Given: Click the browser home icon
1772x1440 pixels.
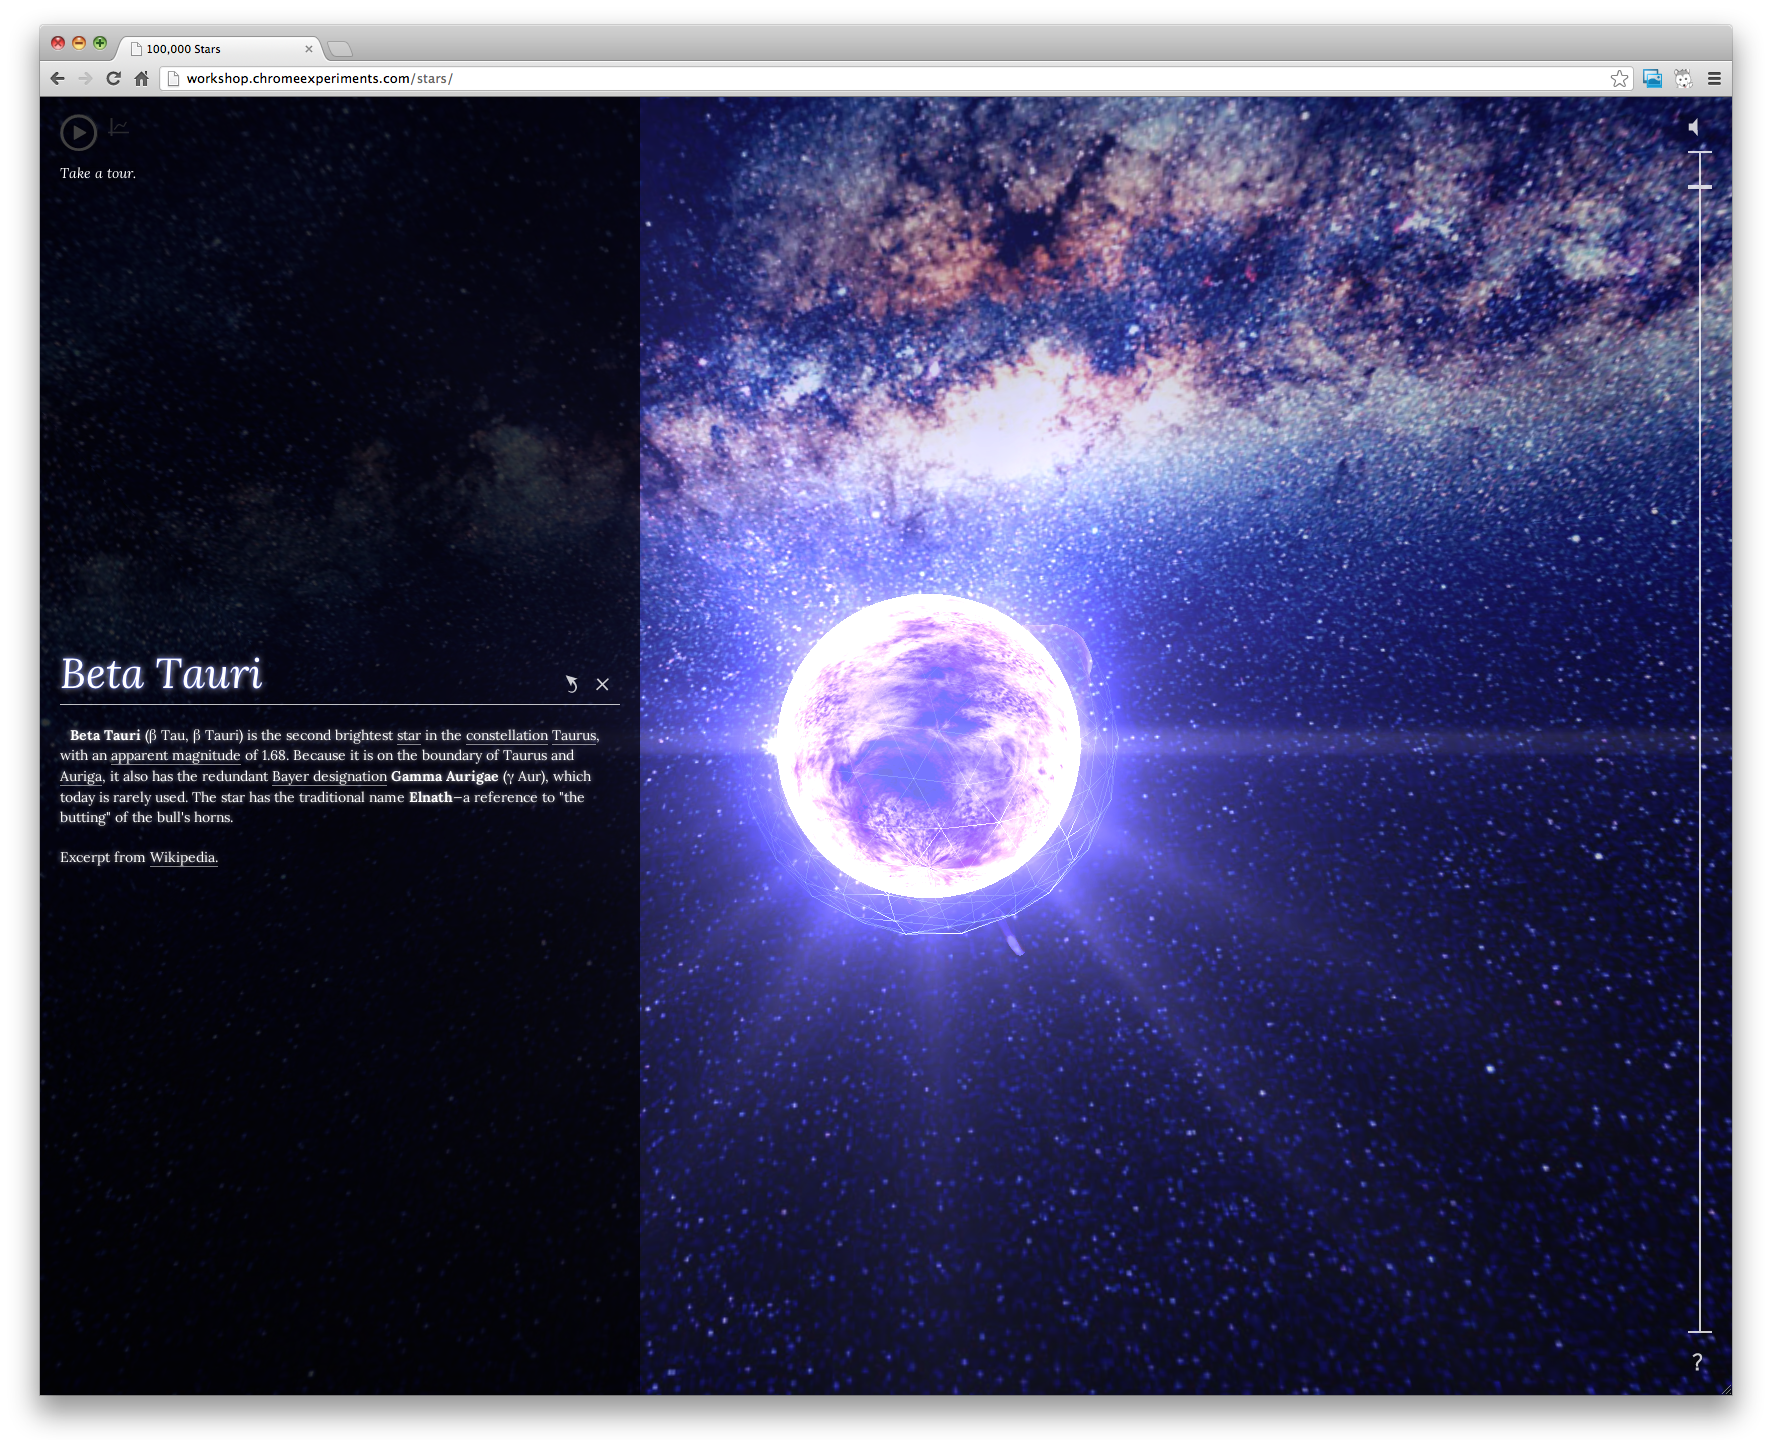Looking at the screenshot, I should 140,78.
